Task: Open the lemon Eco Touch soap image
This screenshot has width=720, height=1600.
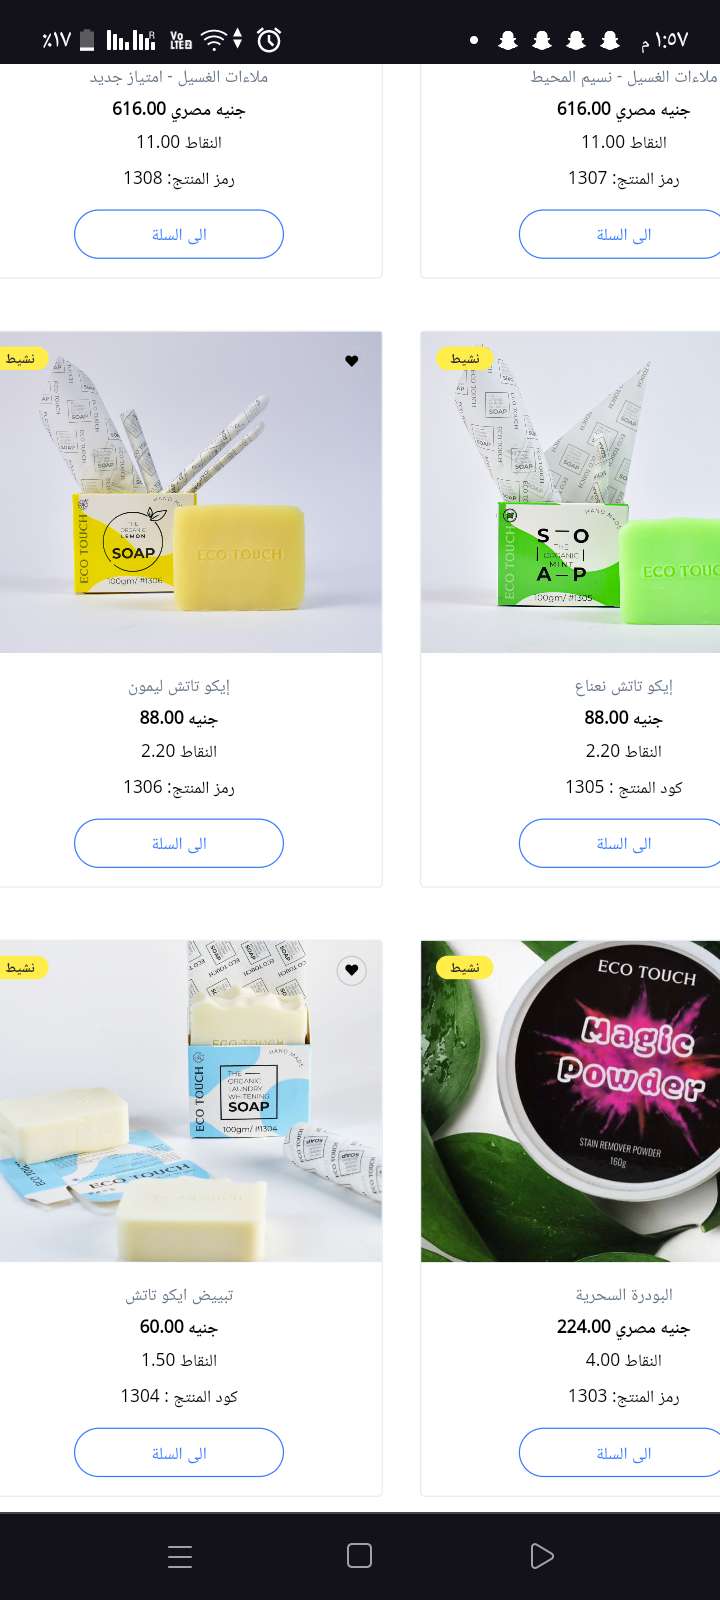Action: [190, 492]
